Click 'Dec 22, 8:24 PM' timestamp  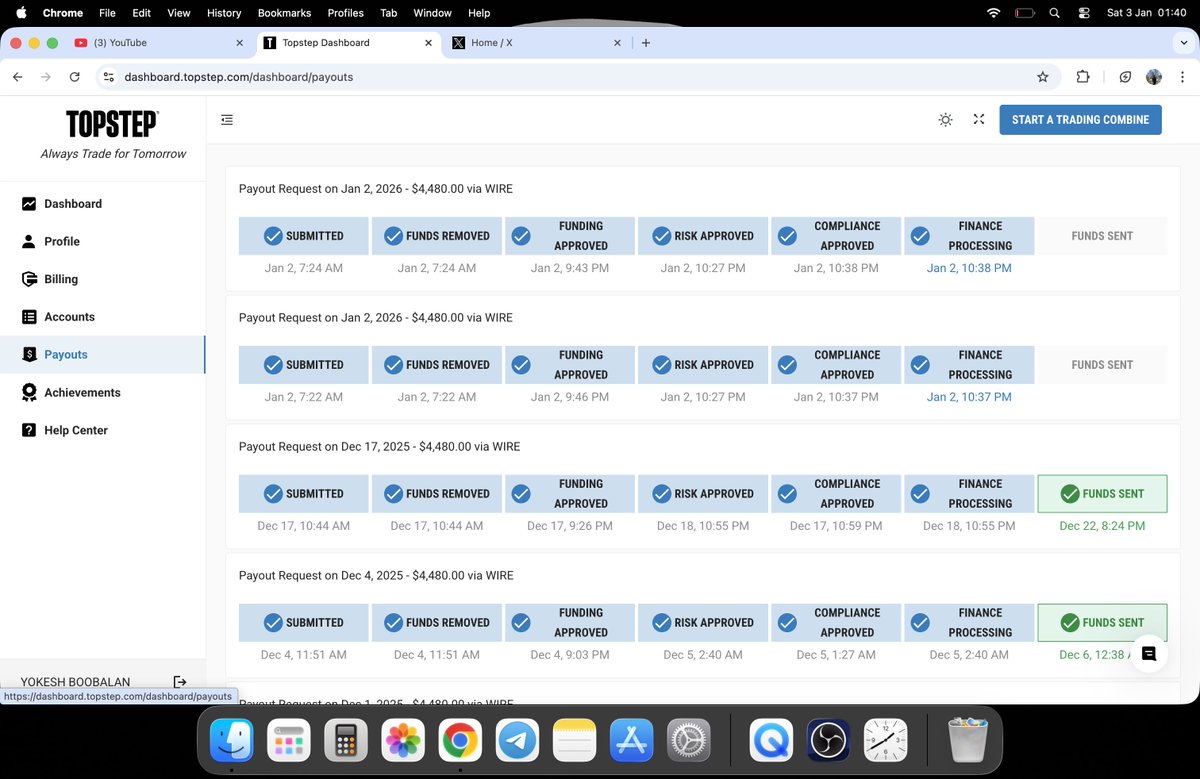click(1102, 526)
